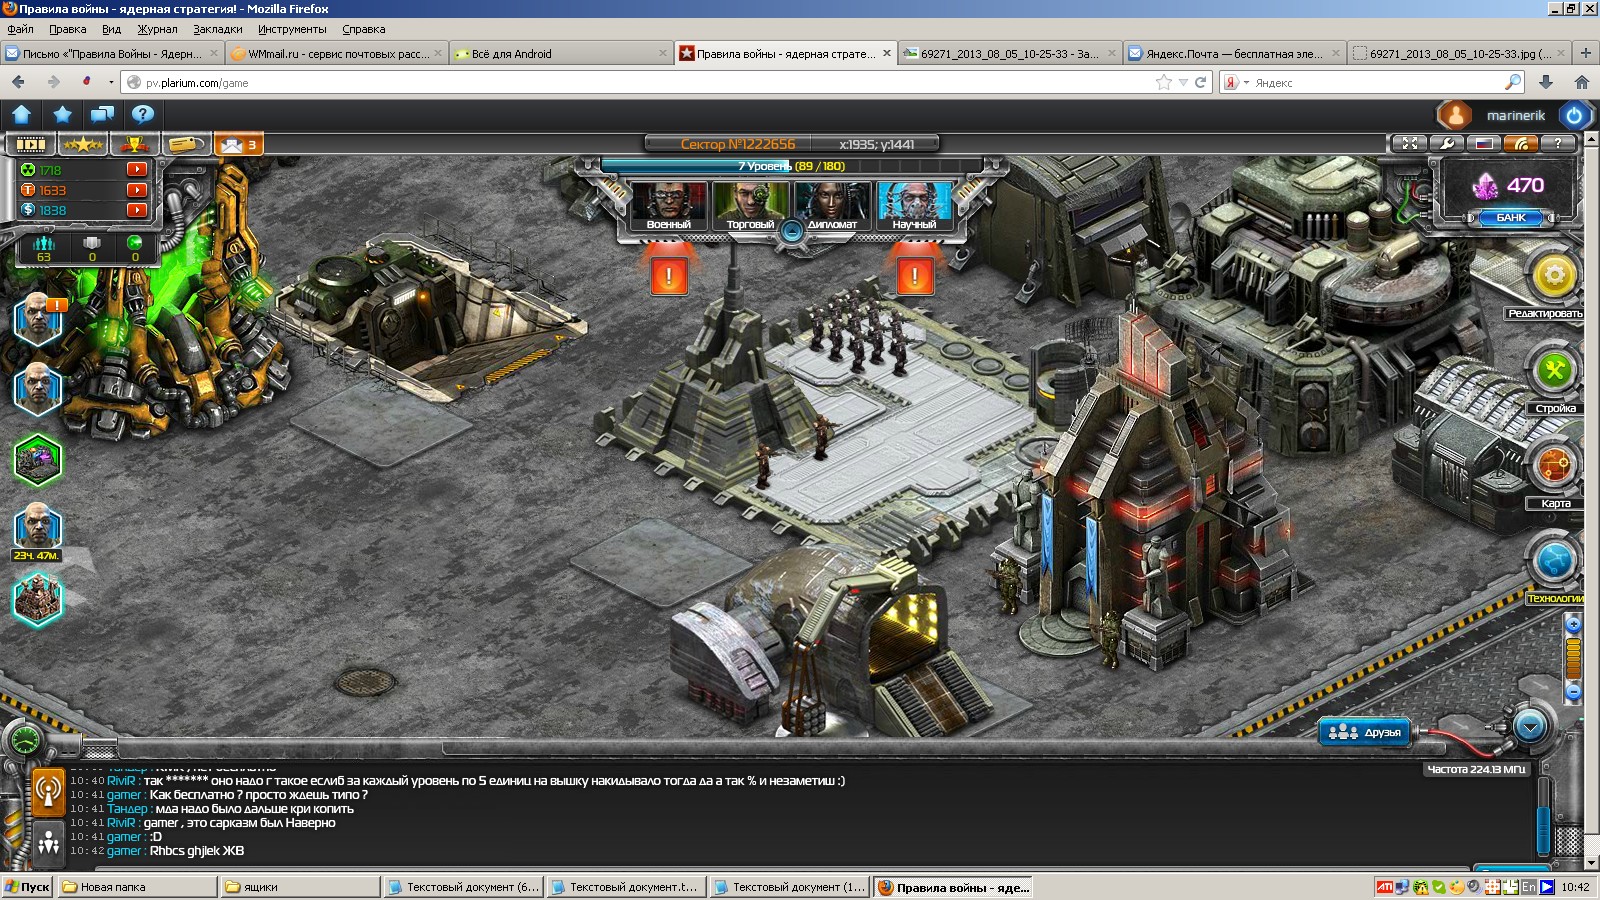The height and width of the screenshot is (900, 1600).
Task: Open the Файл menu in Firefox
Action: click(x=20, y=29)
